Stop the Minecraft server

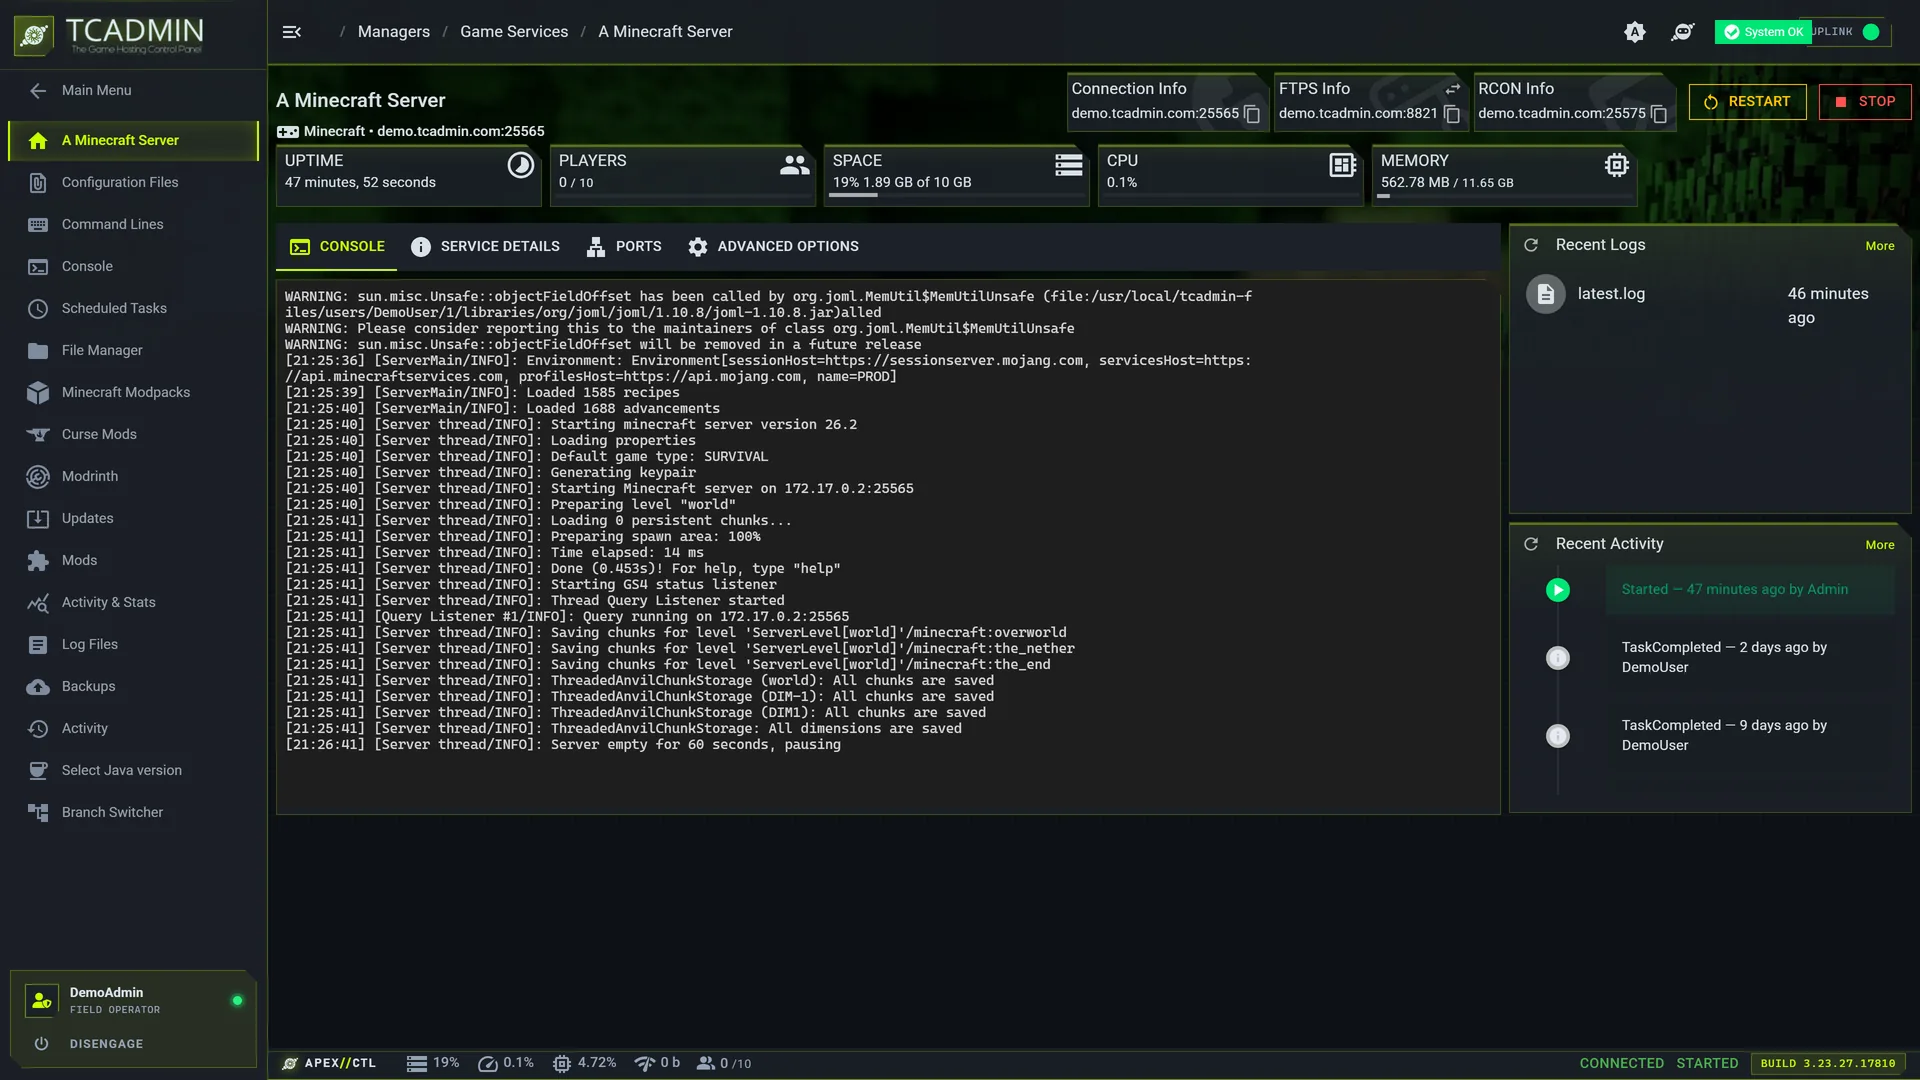tap(1865, 102)
